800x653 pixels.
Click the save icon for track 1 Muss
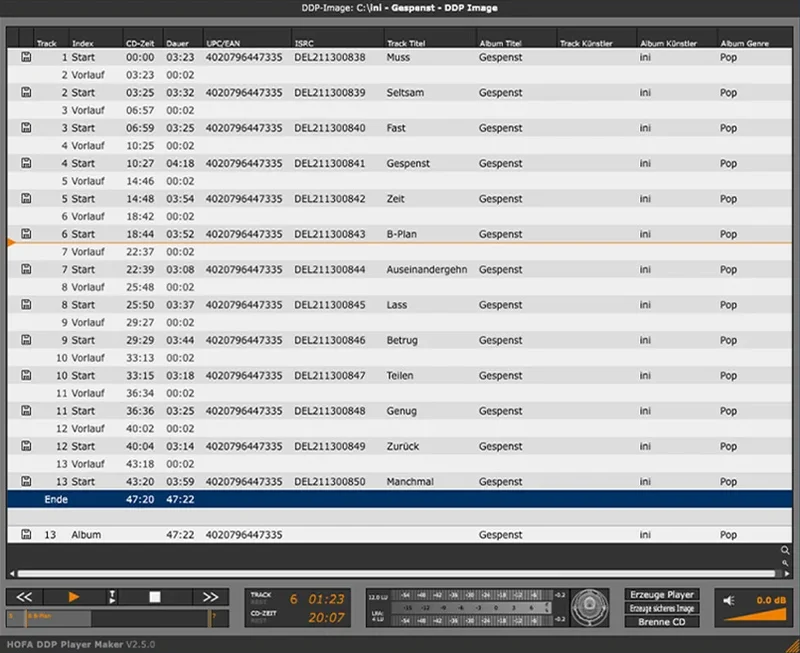tap(26, 57)
